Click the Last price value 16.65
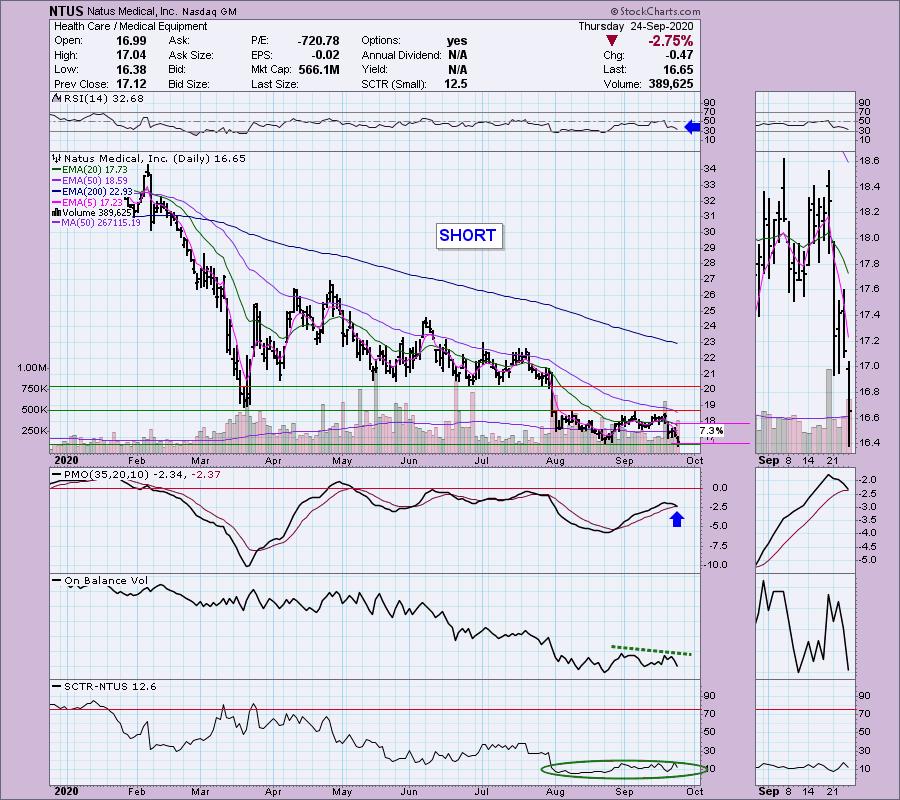This screenshot has width=900, height=800. pyautogui.click(x=678, y=69)
